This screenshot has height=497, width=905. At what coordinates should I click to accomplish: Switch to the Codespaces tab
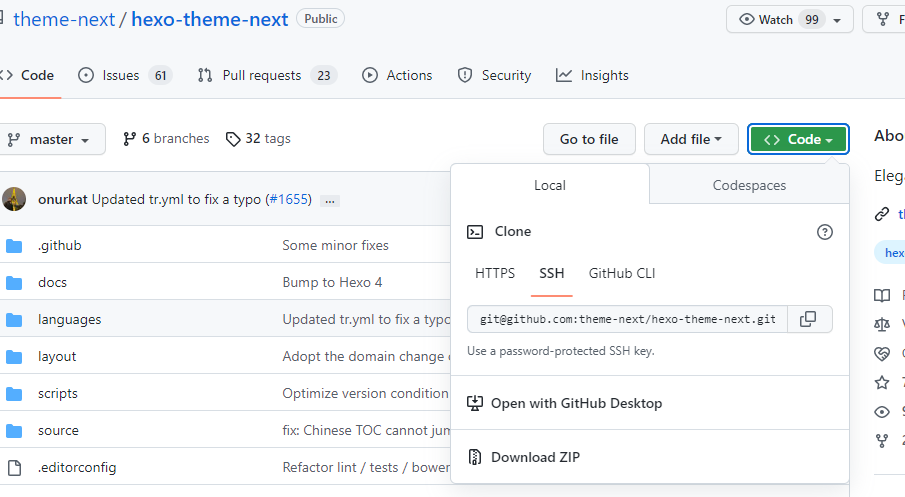(749, 185)
